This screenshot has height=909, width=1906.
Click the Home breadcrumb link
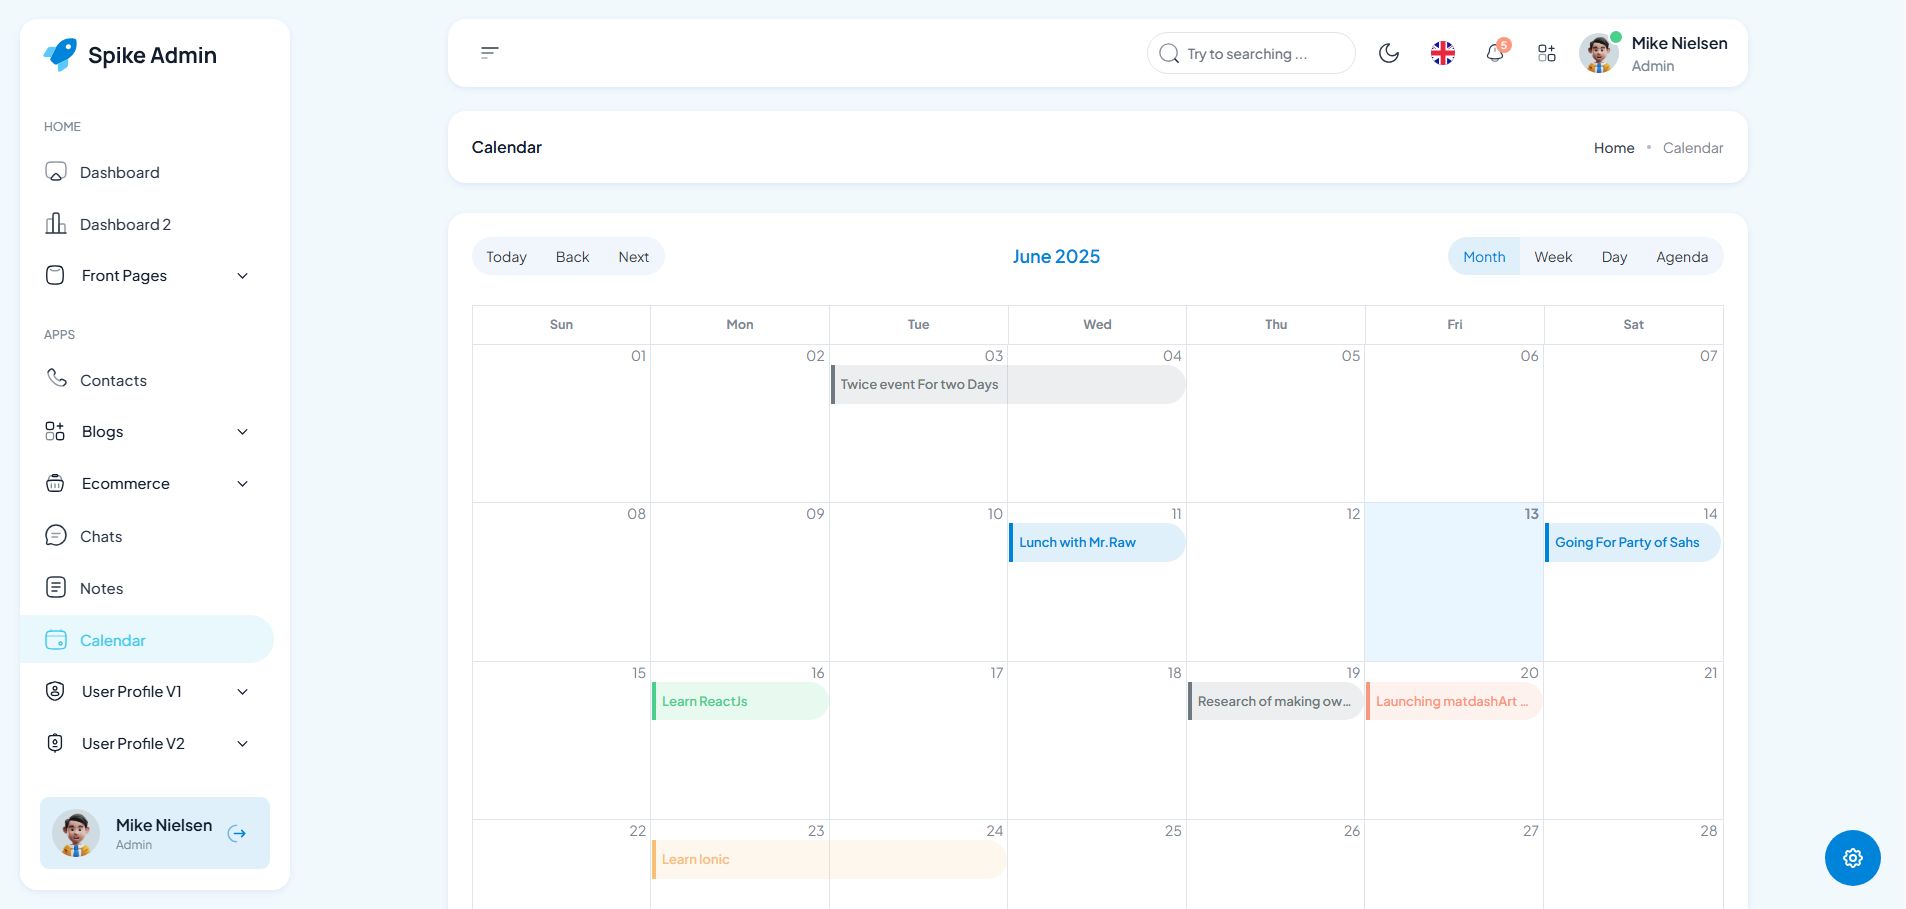[1613, 148]
